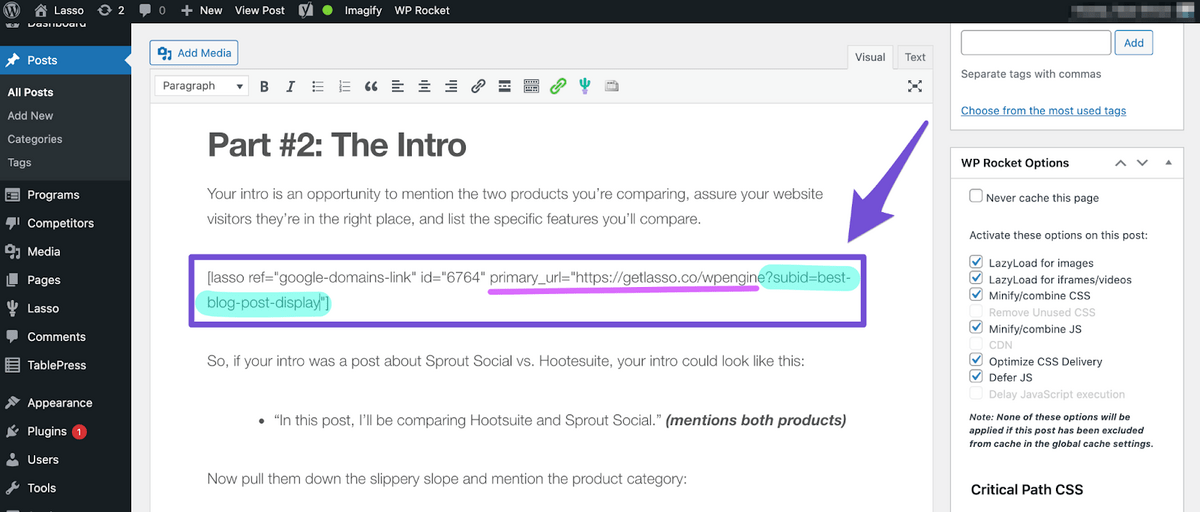Toggle Minify/combine JS checkbox
1200x512 pixels.
tap(976, 328)
